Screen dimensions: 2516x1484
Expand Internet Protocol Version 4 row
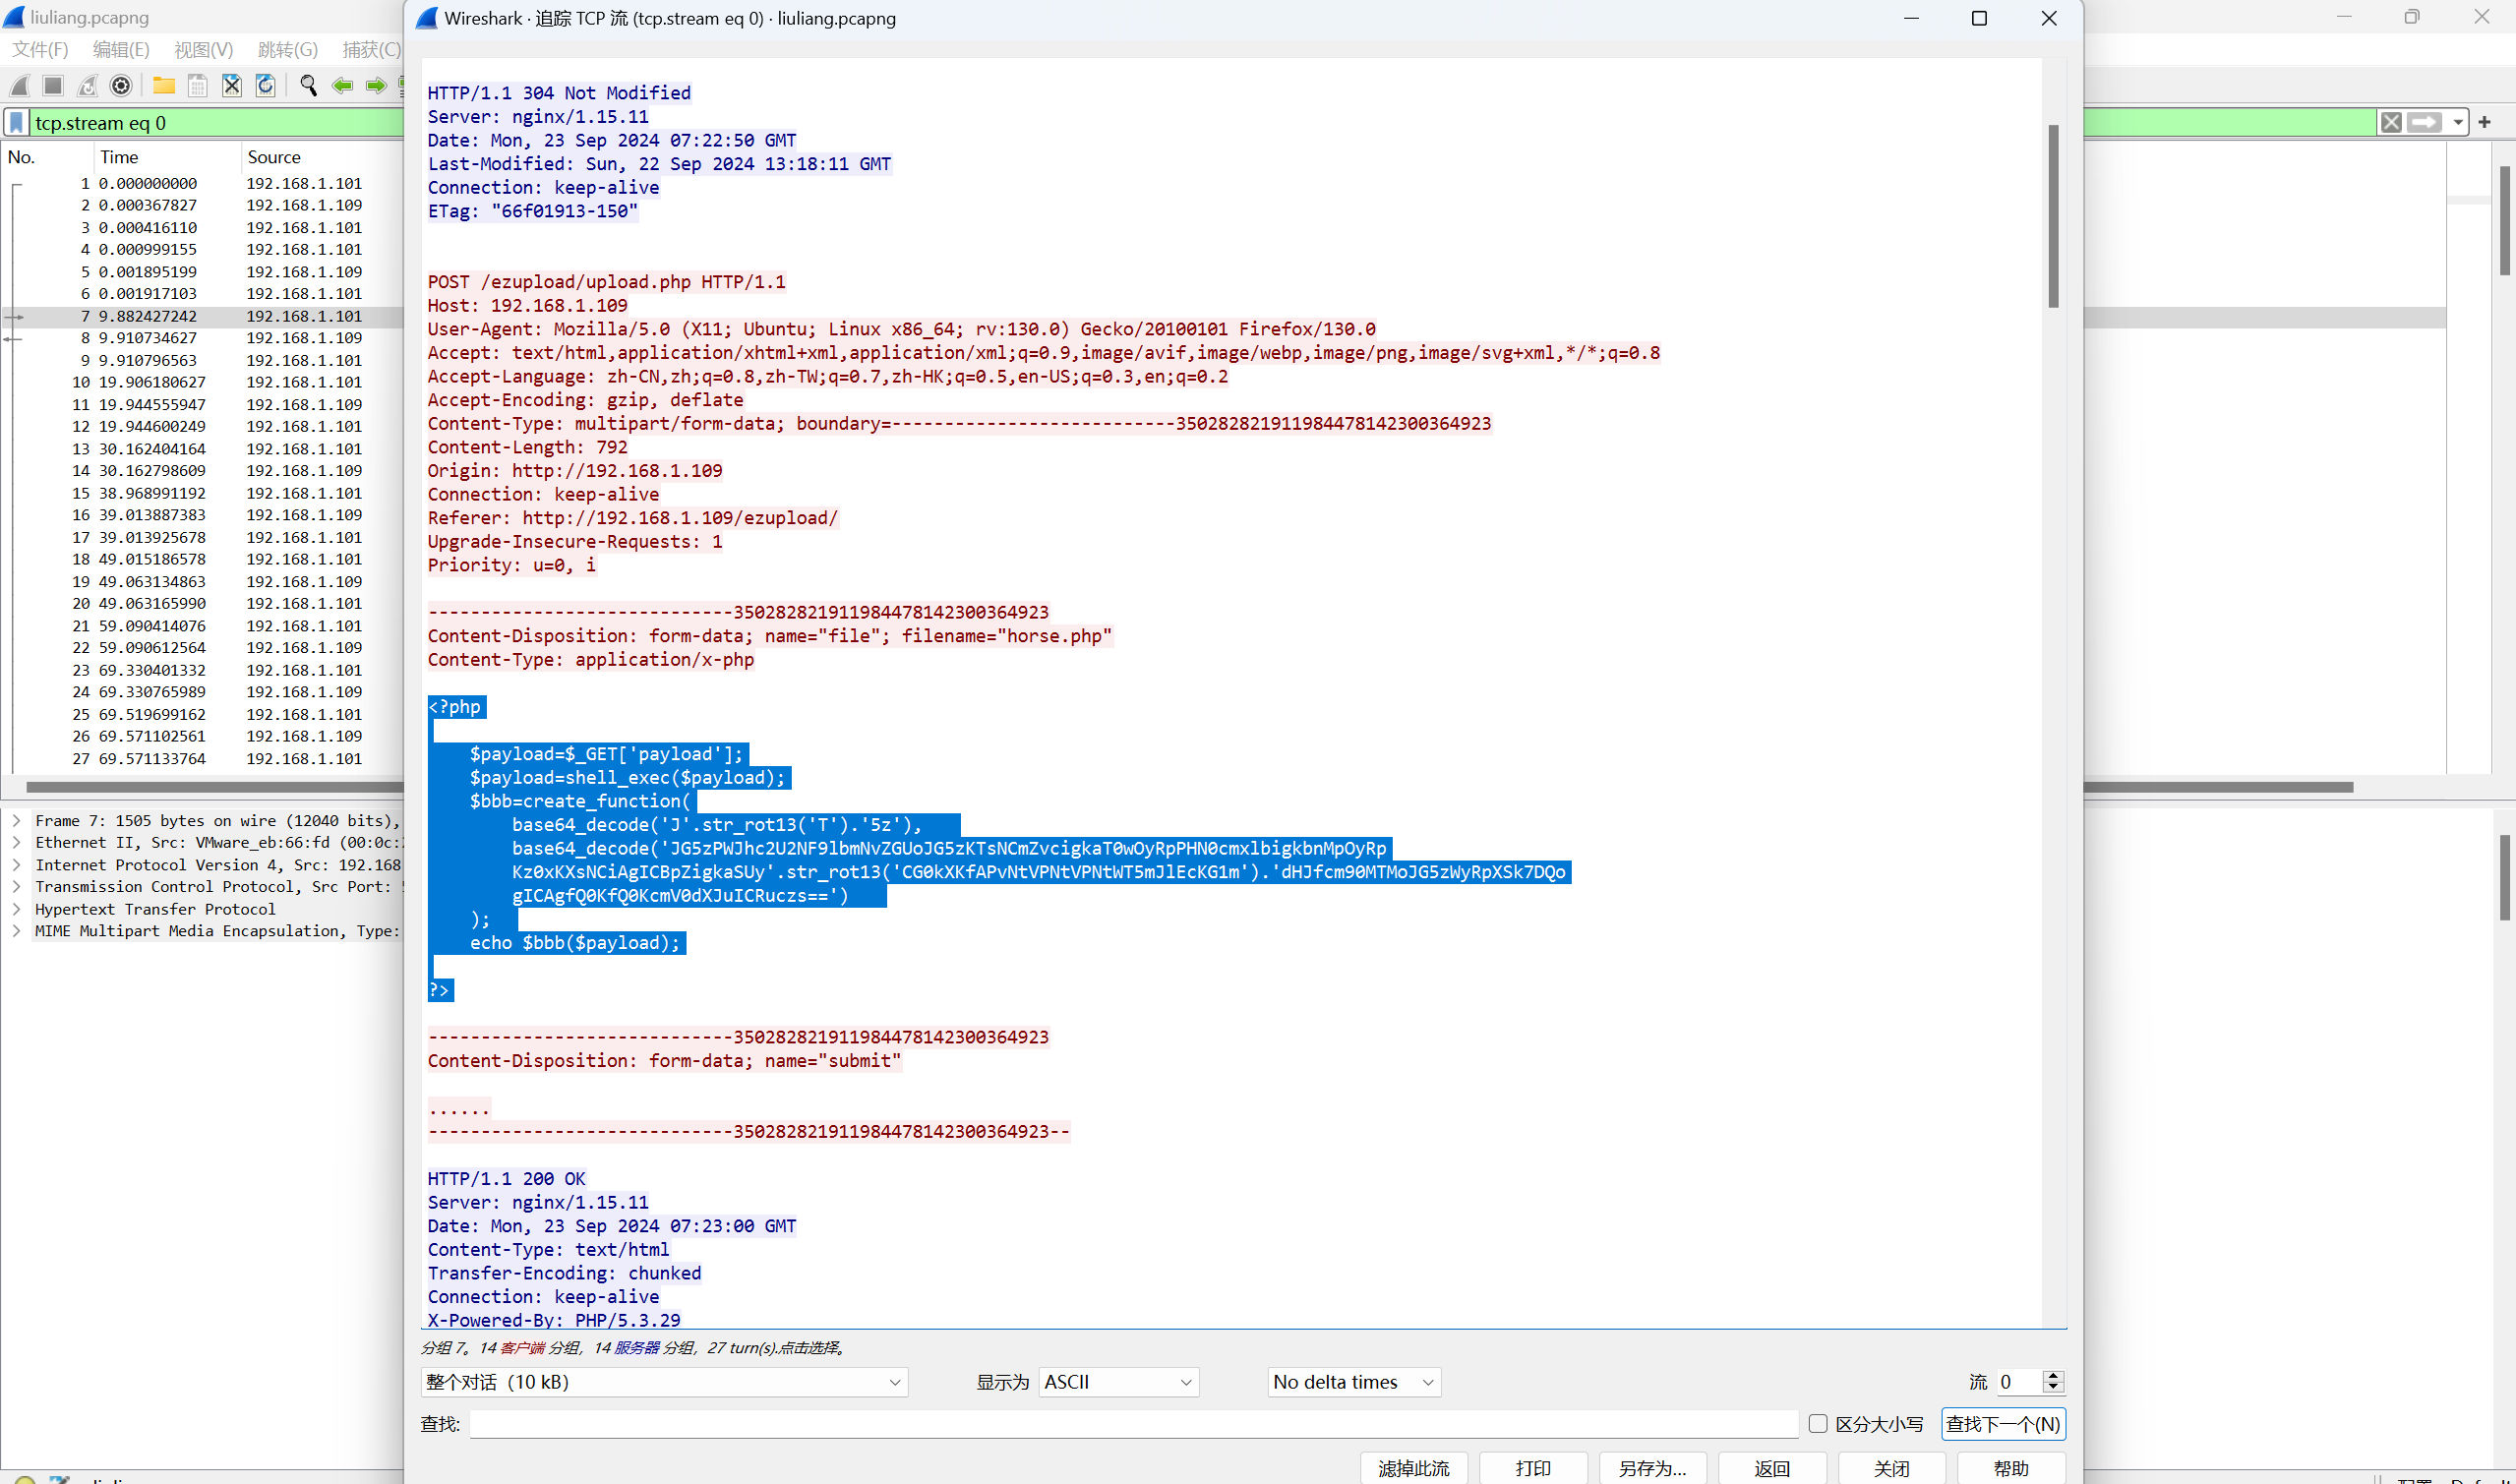tap(17, 865)
